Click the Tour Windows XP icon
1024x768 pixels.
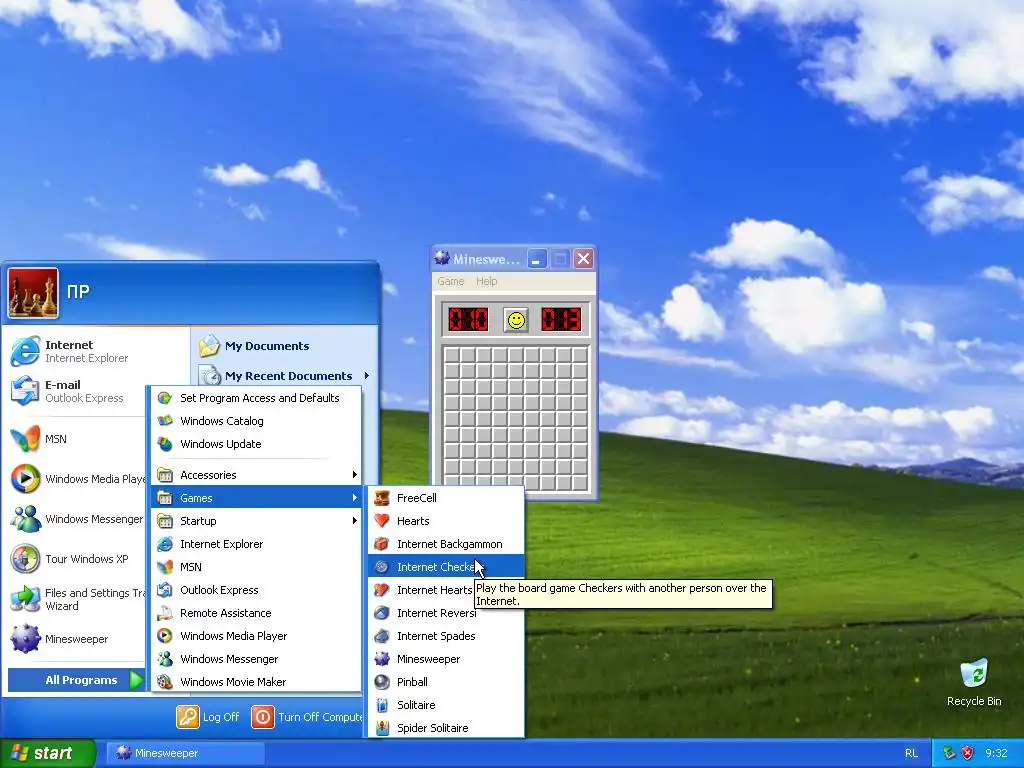(25, 559)
